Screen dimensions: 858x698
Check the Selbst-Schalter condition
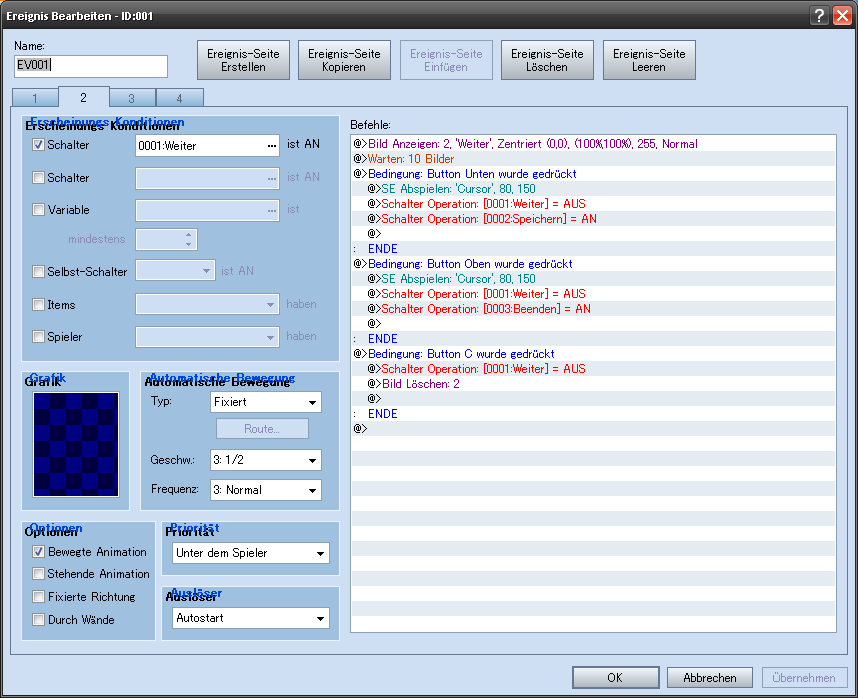pyautogui.click(x=38, y=271)
